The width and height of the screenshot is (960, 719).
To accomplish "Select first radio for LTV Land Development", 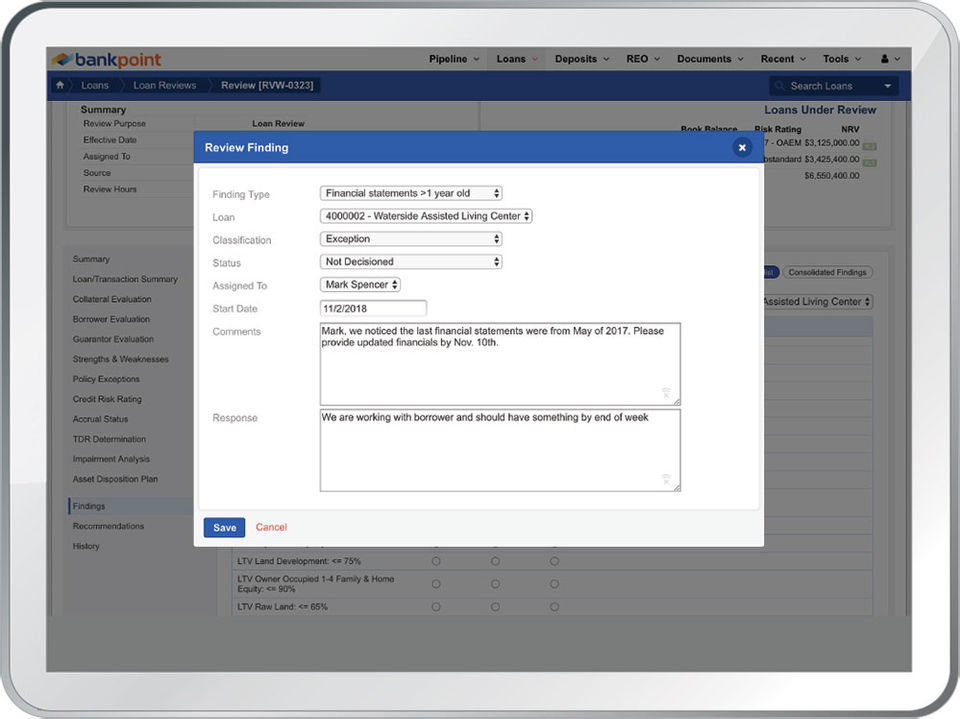I will coord(436,561).
